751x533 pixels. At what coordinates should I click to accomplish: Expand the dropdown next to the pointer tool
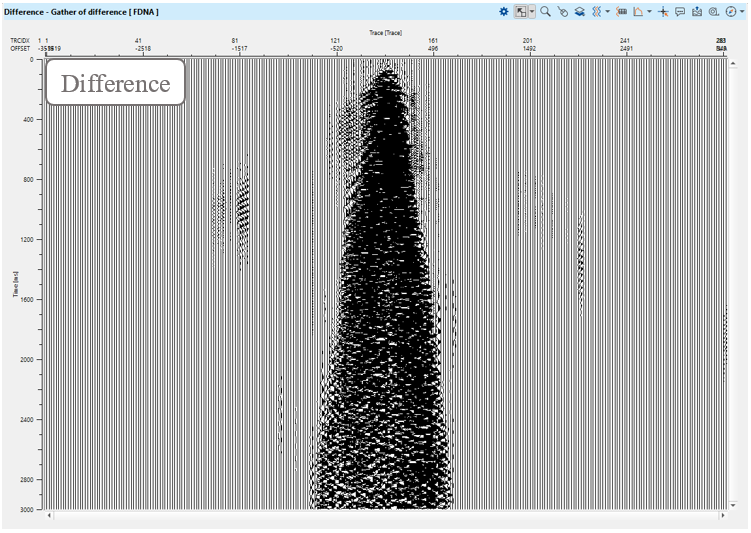(532, 11)
